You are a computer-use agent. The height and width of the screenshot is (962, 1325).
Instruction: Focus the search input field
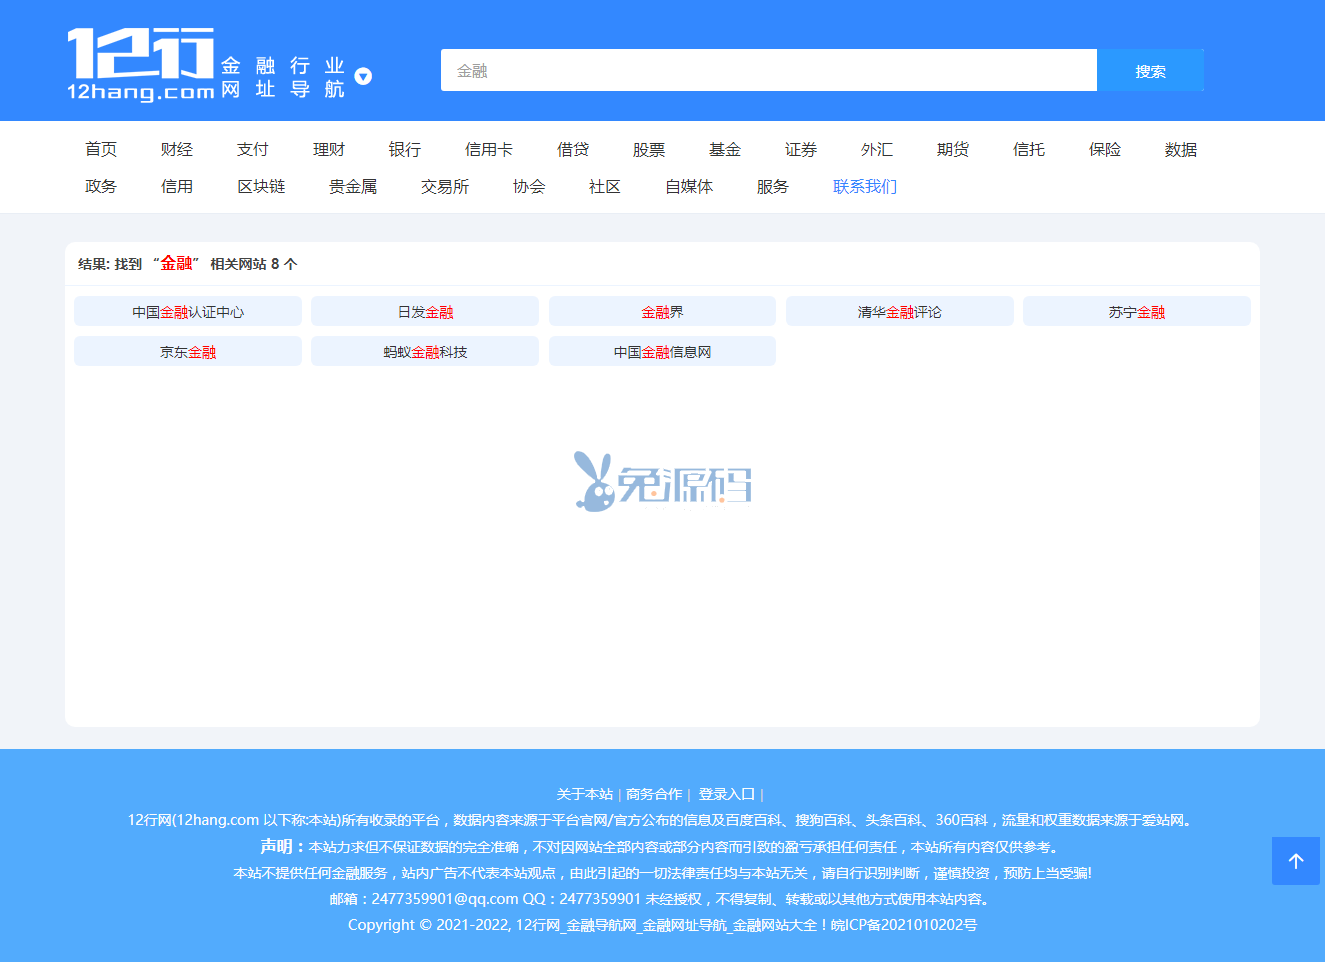tap(769, 70)
